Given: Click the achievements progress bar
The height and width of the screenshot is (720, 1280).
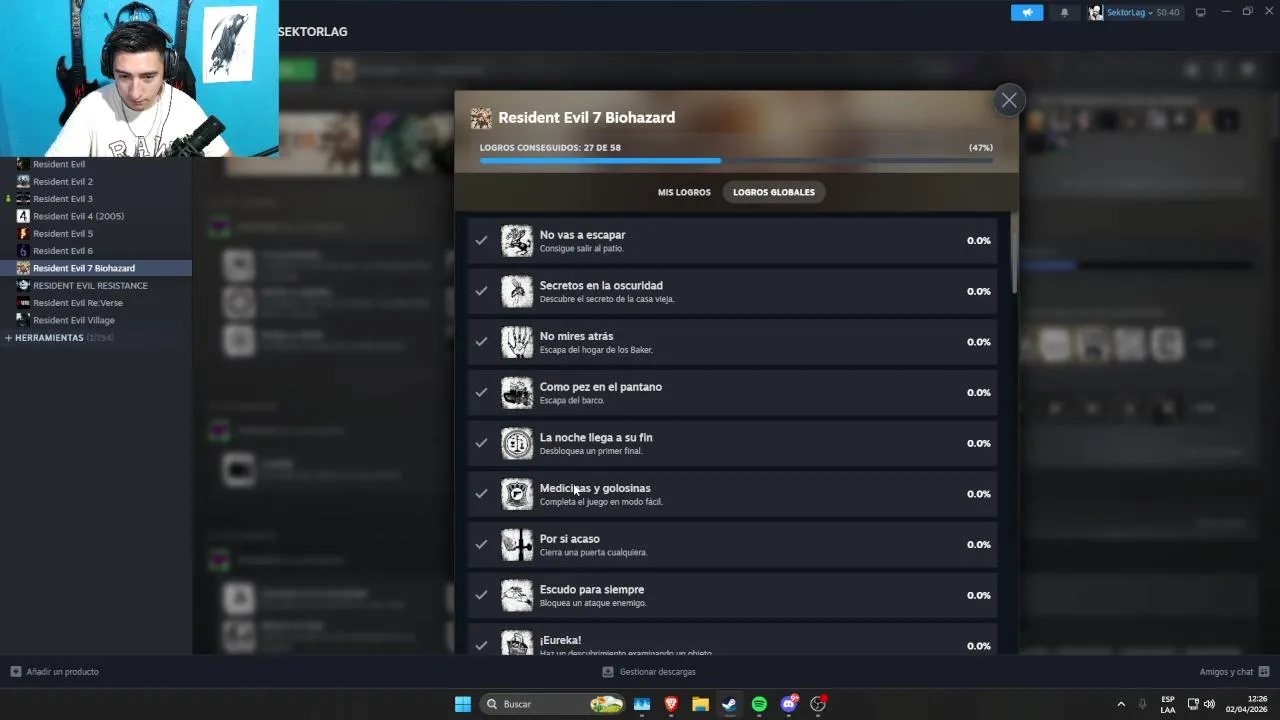Looking at the screenshot, I should pos(736,160).
